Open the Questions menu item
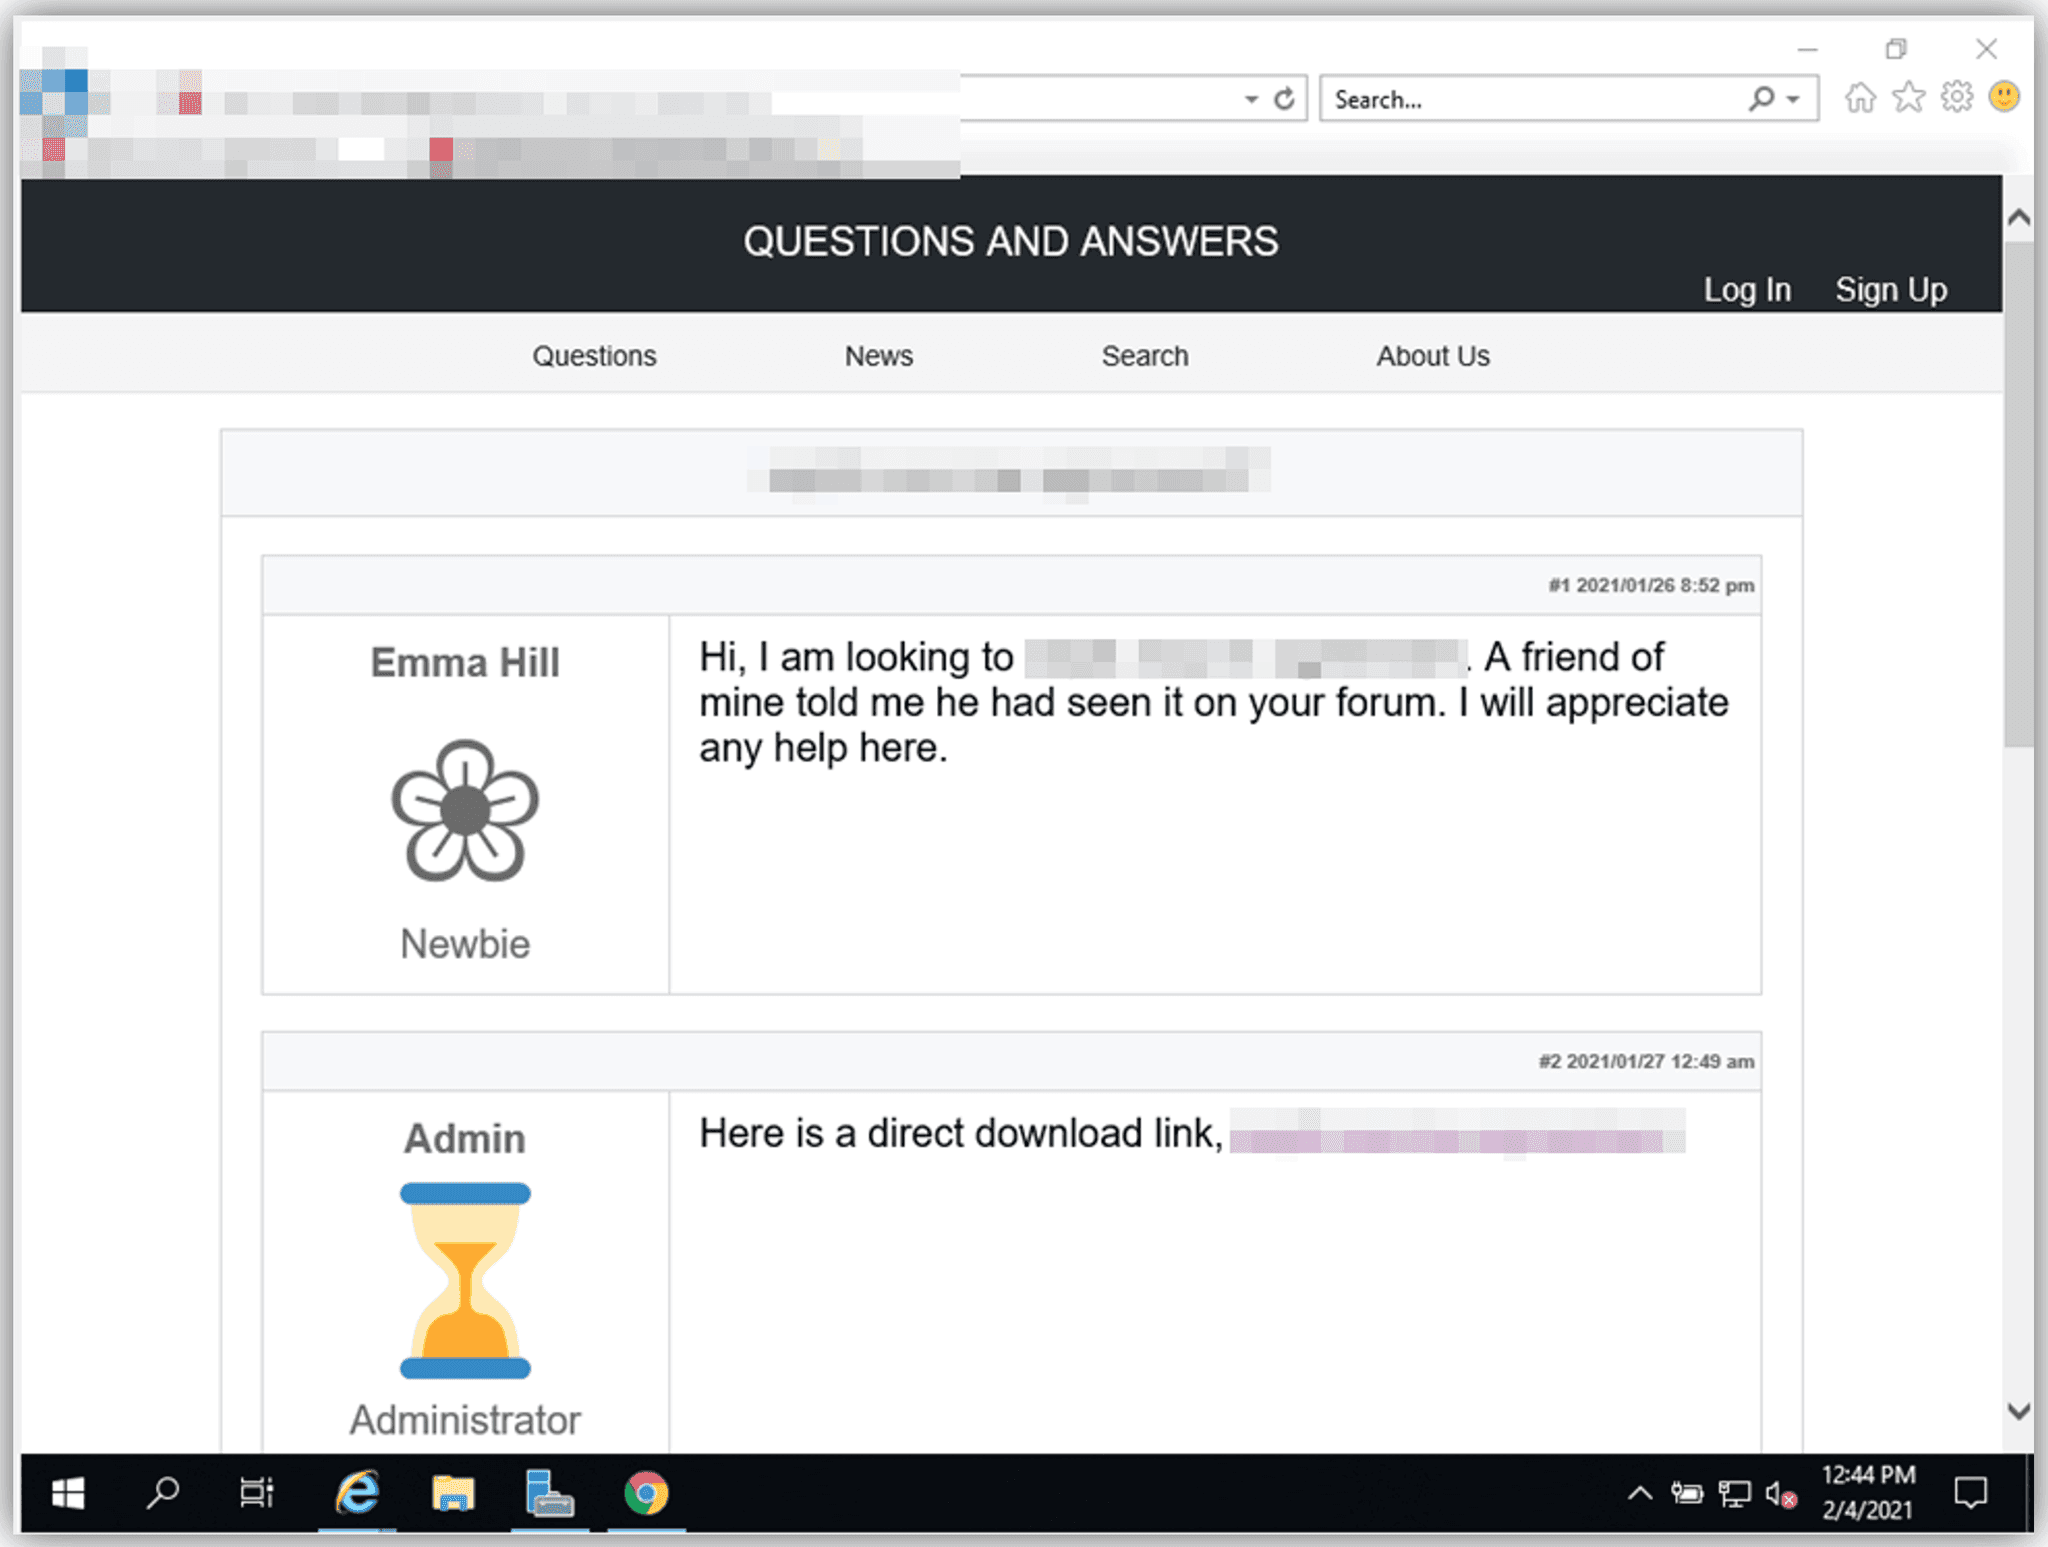 [594, 356]
